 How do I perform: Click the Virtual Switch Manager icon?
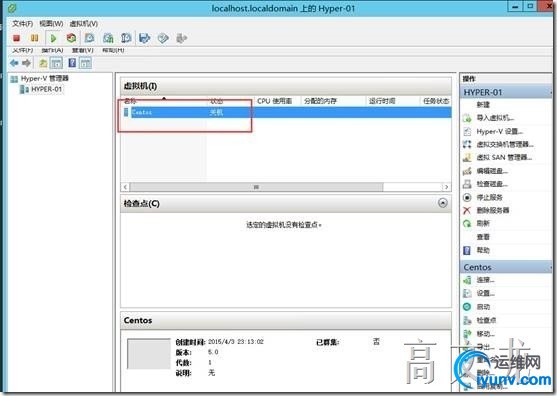click(467, 144)
